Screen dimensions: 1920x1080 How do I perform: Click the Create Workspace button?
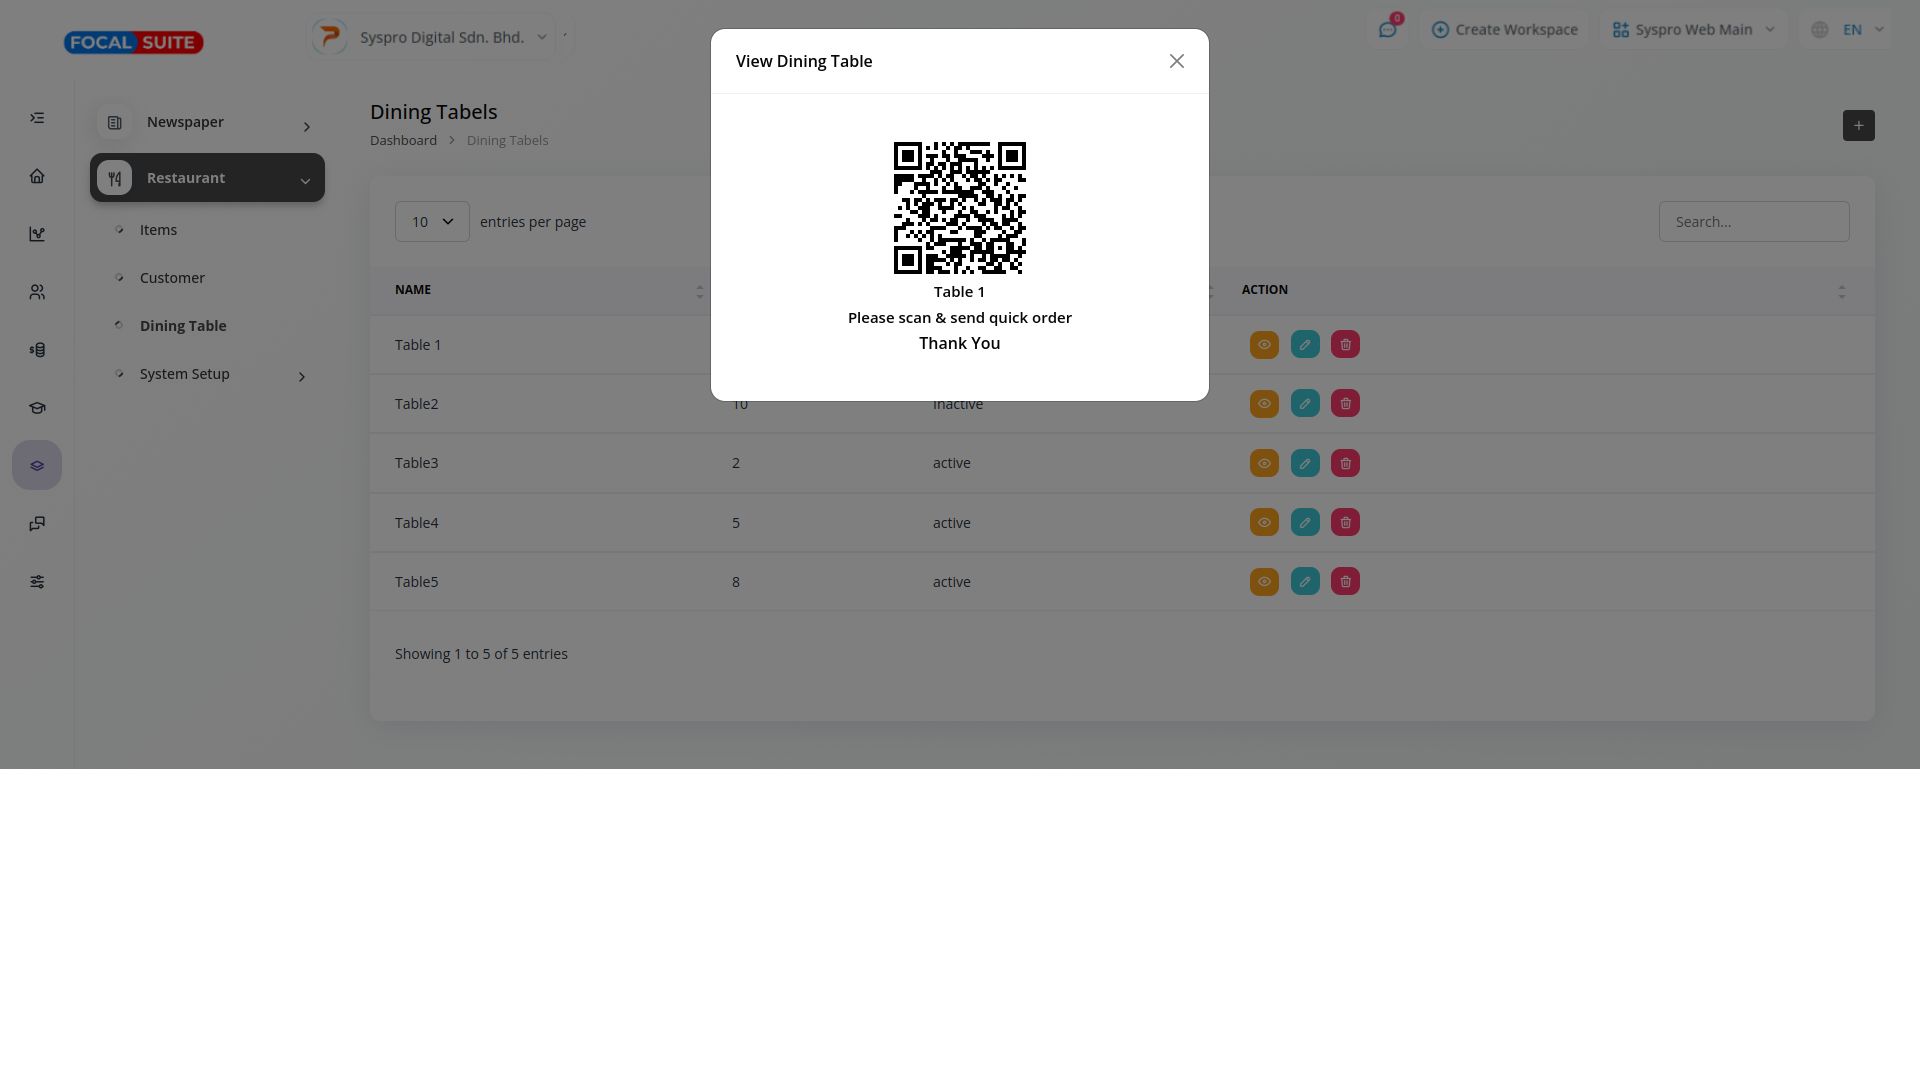pyautogui.click(x=1504, y=30)
